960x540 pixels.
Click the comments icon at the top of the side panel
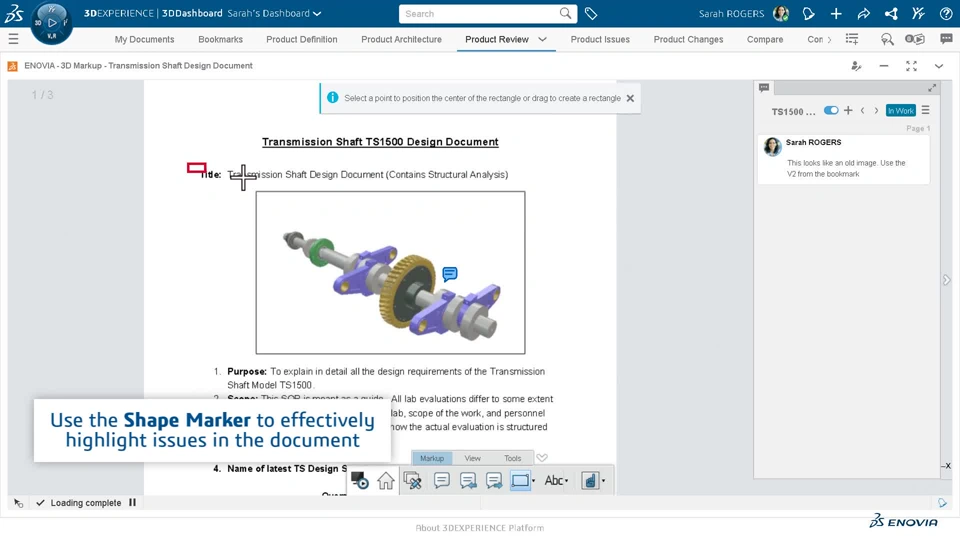click(763, 88)
